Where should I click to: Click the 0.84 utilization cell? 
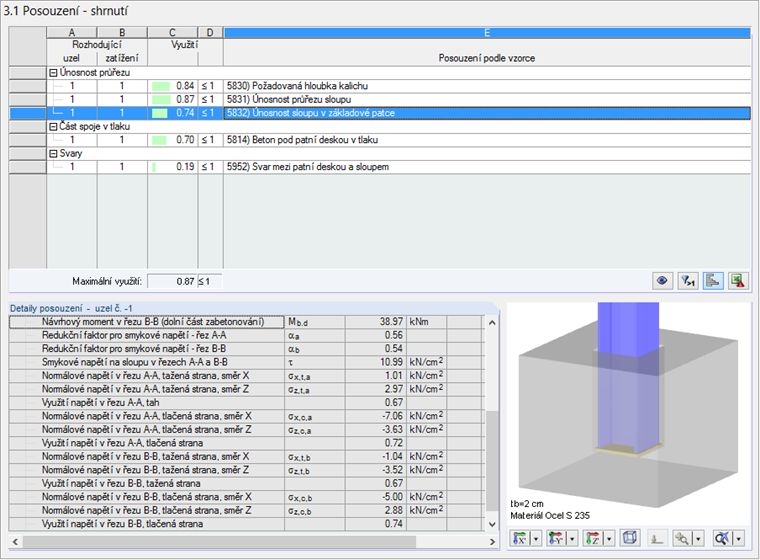(173, 86)
